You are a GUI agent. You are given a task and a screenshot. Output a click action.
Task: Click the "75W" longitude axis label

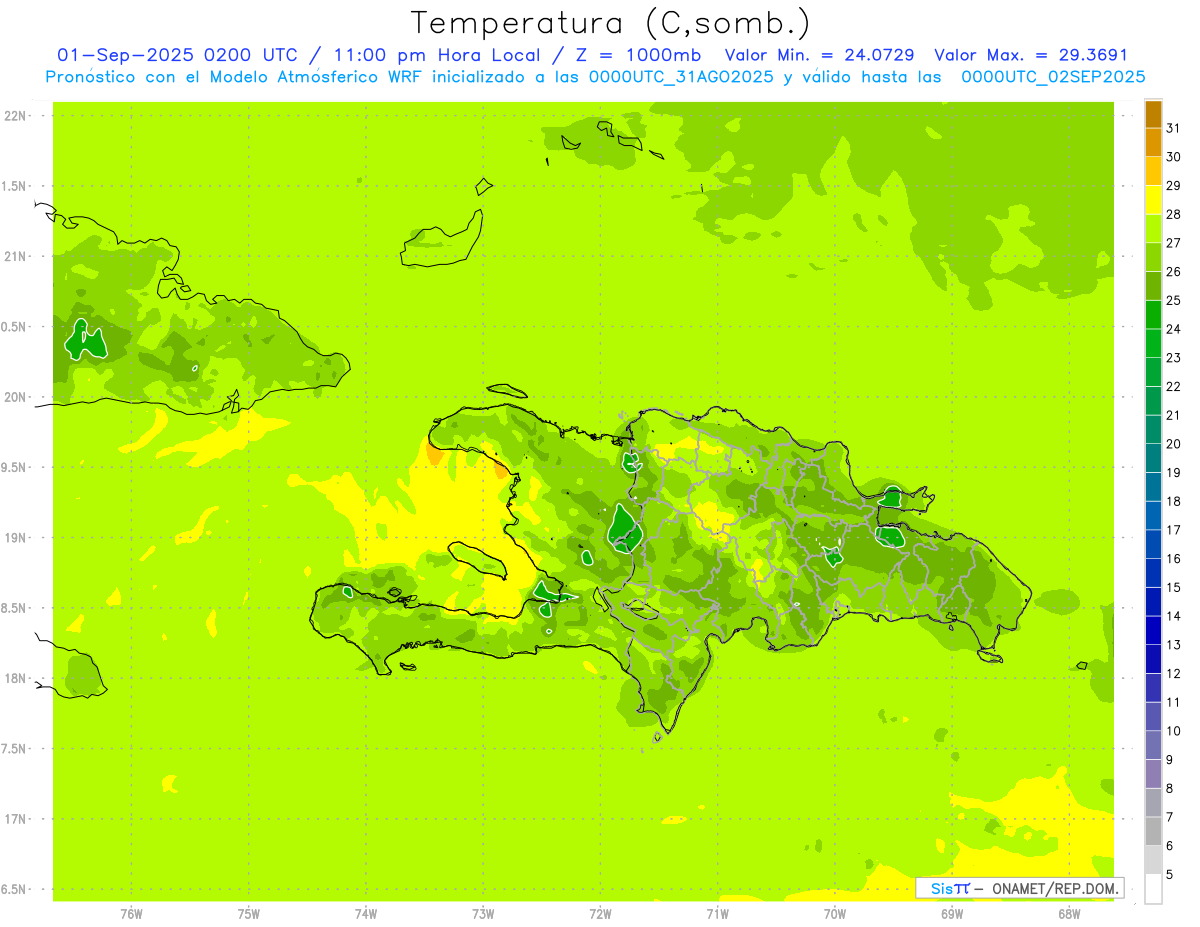point(249,914)
